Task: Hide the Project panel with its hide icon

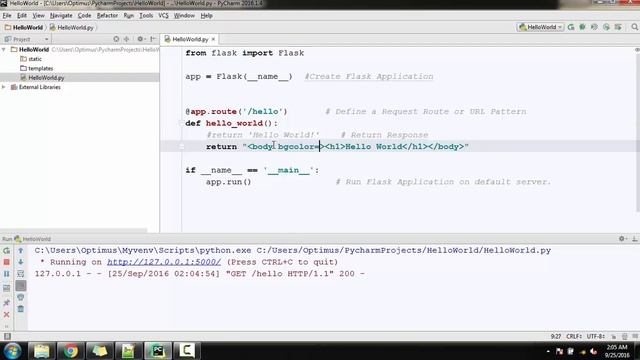Action: tap(153, 39)
